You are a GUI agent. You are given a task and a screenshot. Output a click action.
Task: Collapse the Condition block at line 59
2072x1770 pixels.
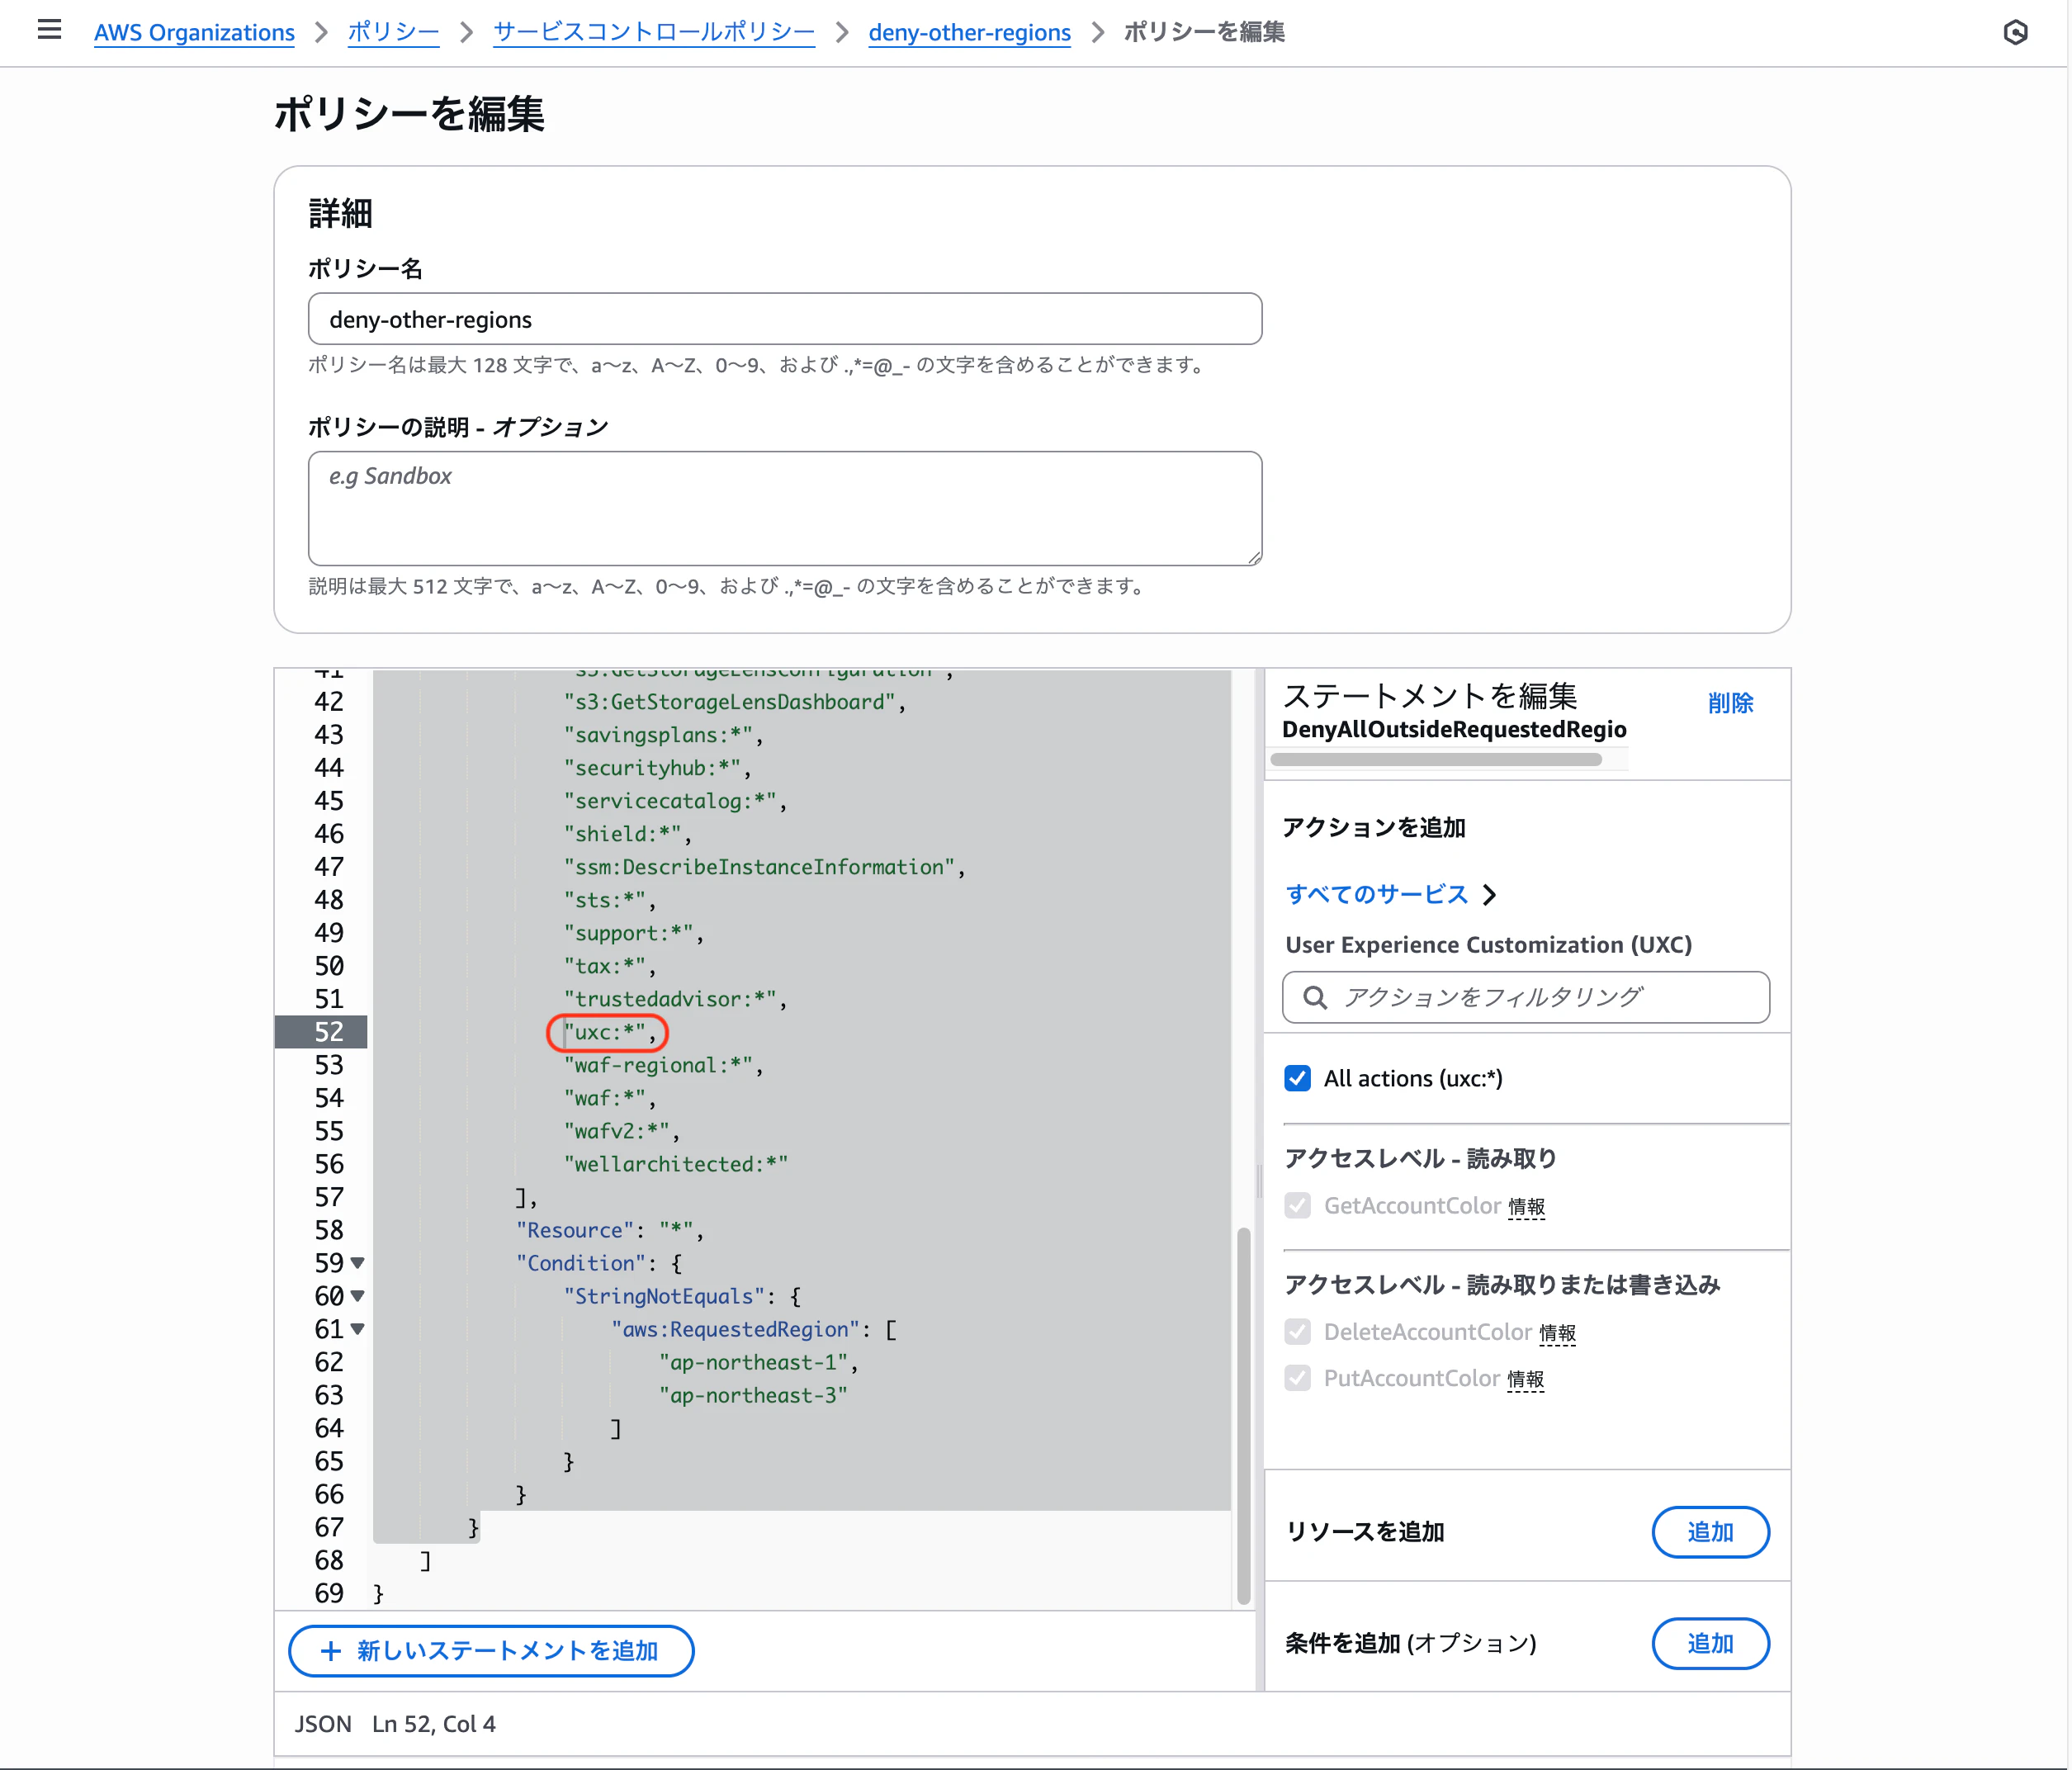[x=358, y=1263]
